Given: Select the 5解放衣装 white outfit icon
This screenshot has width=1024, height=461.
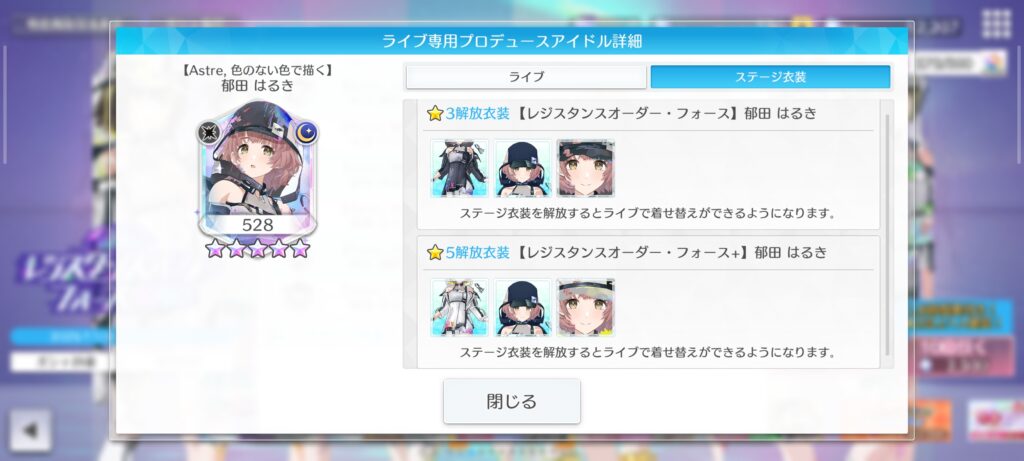Looking at the screenshot, I should pyautogui.click(x=459, y=307).
